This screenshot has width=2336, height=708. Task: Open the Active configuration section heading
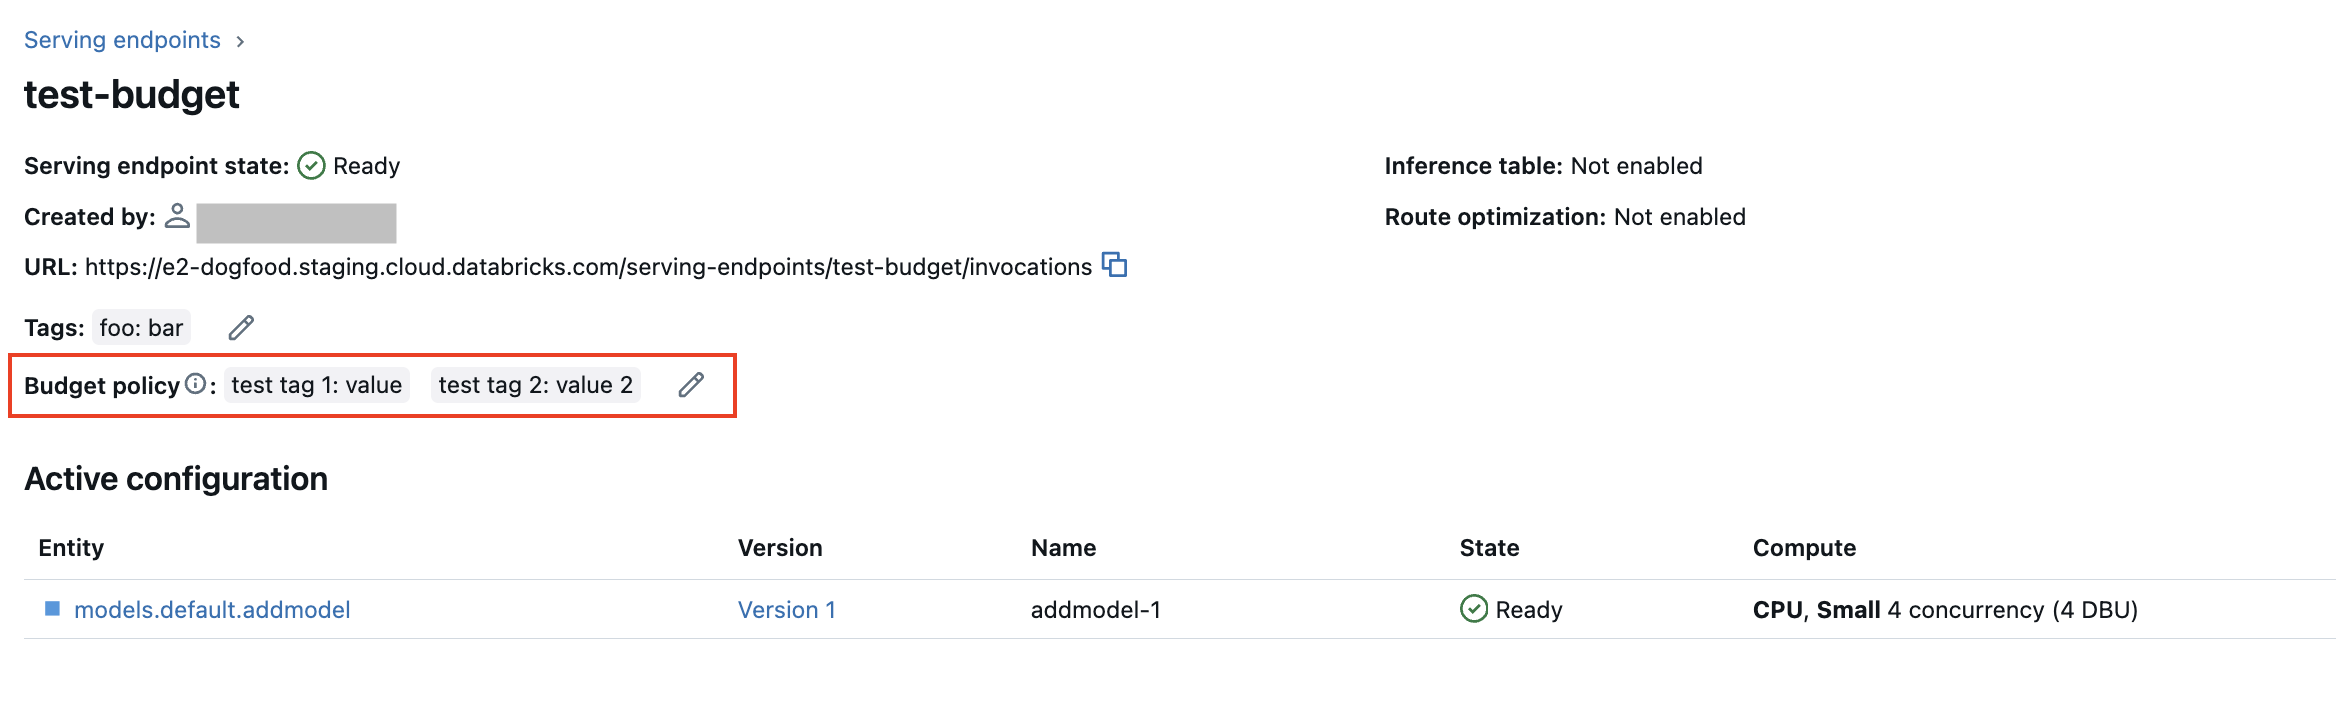click(175, 478)
